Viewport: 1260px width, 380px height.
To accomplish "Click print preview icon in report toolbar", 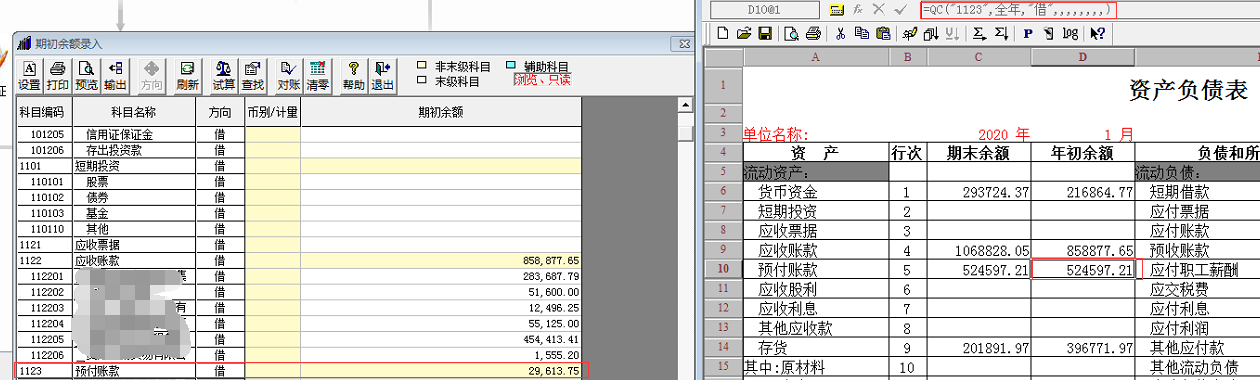I will (791, 33).
